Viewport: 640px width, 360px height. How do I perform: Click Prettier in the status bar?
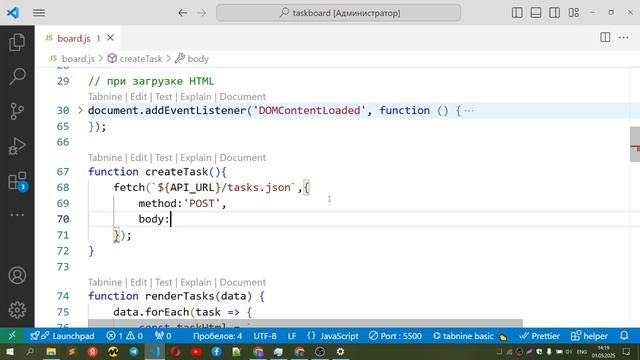point(539,336)
